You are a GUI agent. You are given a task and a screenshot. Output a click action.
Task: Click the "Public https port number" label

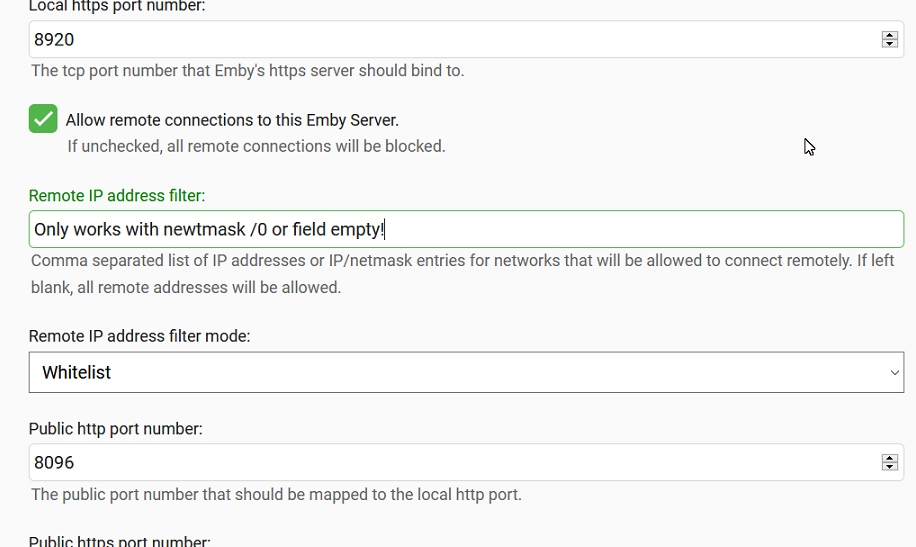[x=119, y=541]
